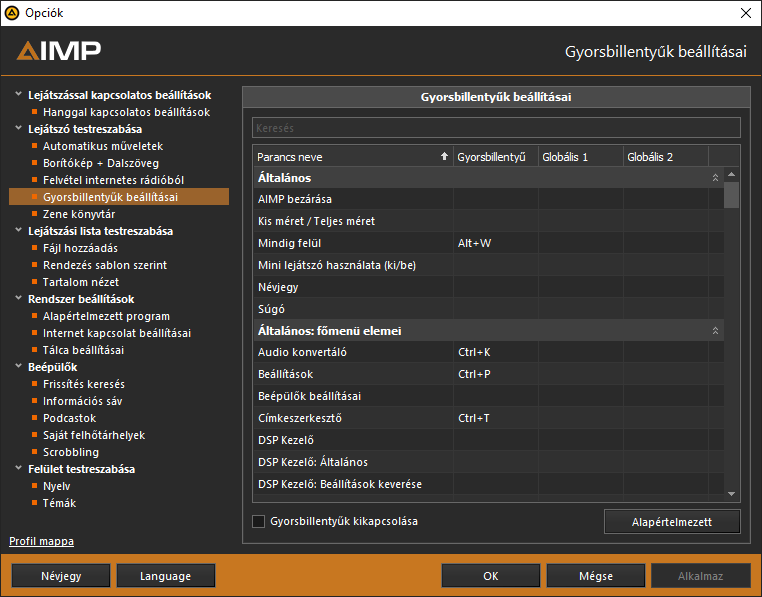Image resolution: width=762 pixels, height=597 pixels.
Task: Click scrollbar up arrow in hotkey list
Action: click(731, 174)
